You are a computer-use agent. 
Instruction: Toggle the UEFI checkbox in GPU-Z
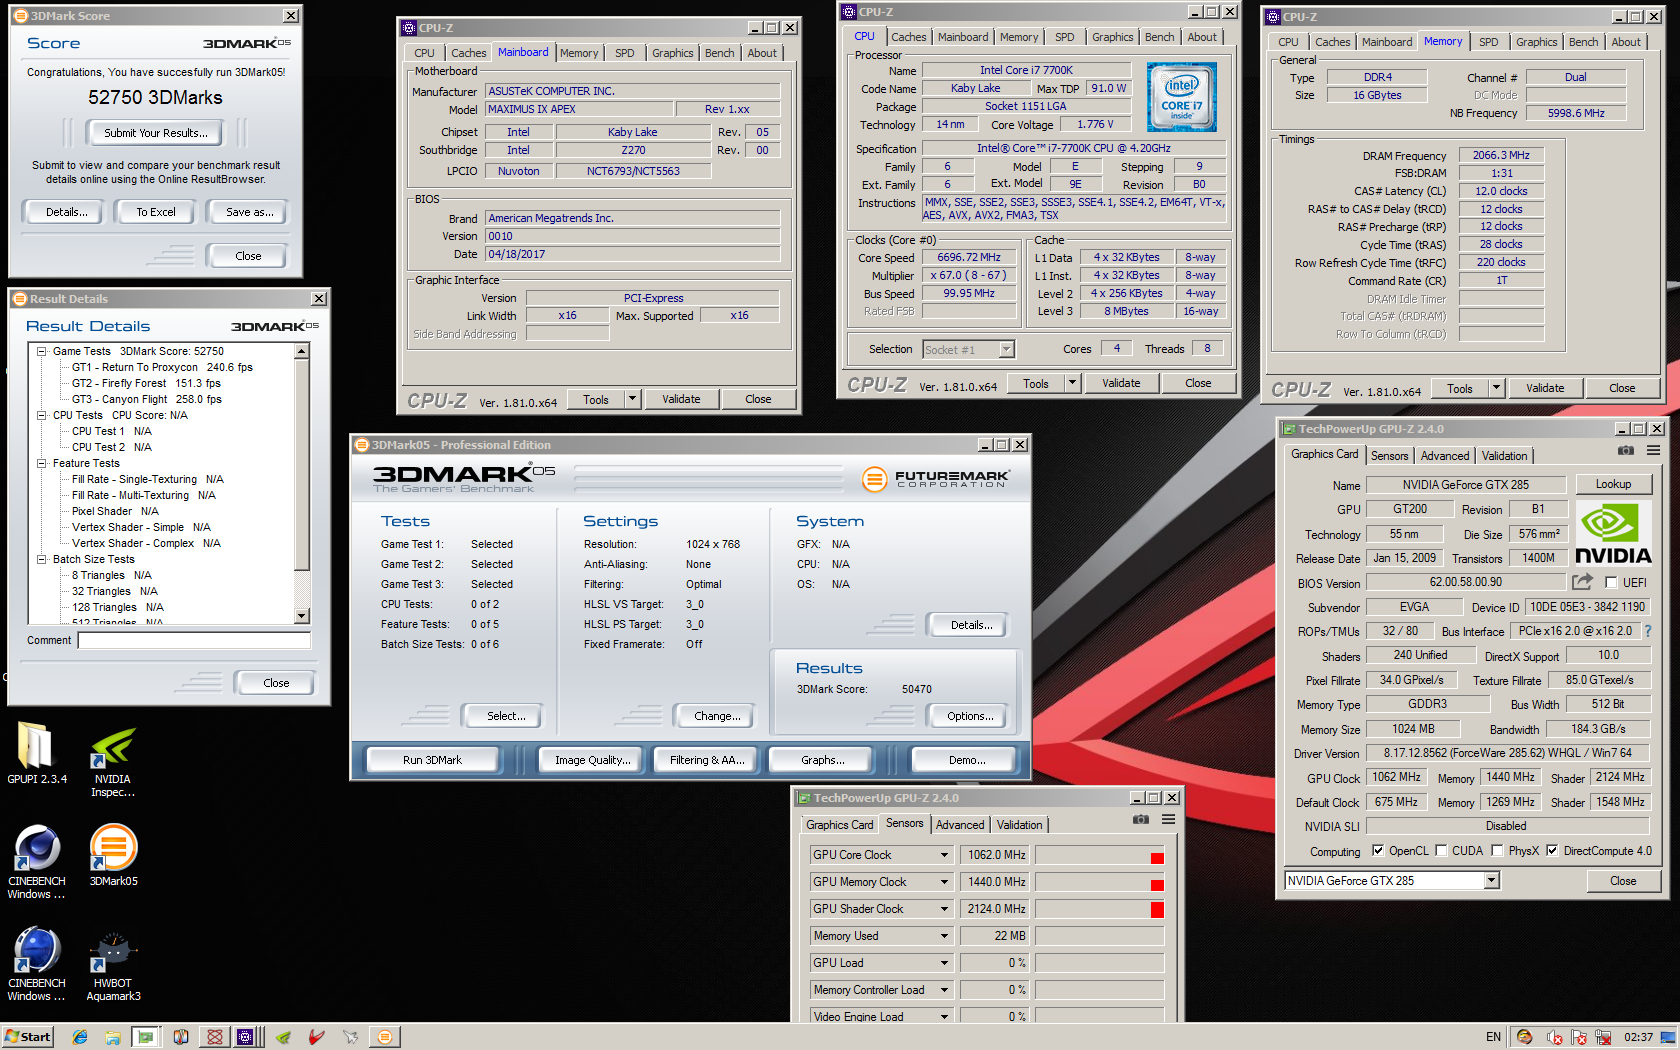point(1611,582)
